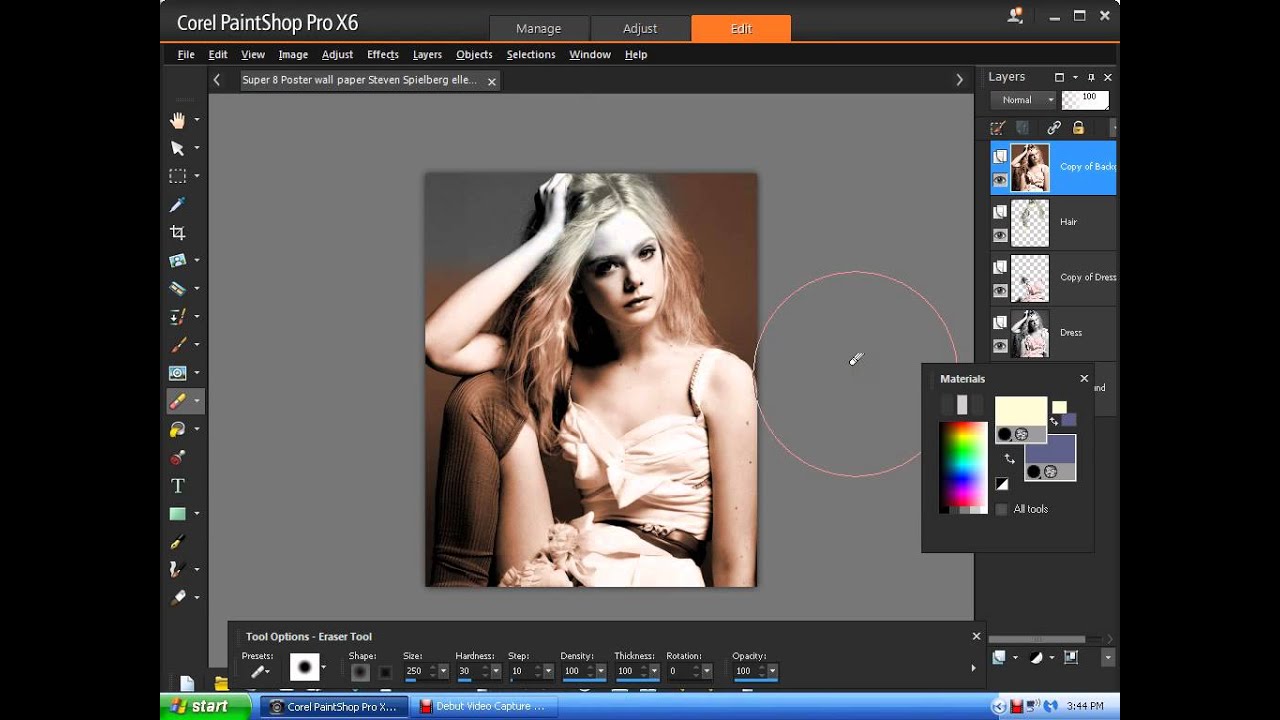Switch to the Manage tab
This screenshot has width=1280, height=720.
click(539, 28)
